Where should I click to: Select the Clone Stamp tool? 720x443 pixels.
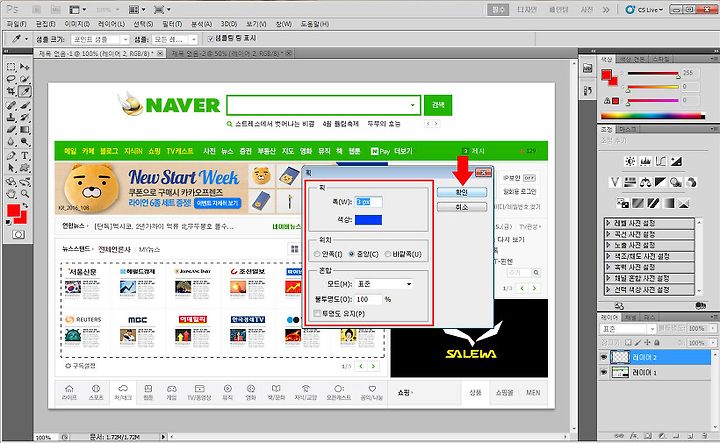tap(11, 118)
